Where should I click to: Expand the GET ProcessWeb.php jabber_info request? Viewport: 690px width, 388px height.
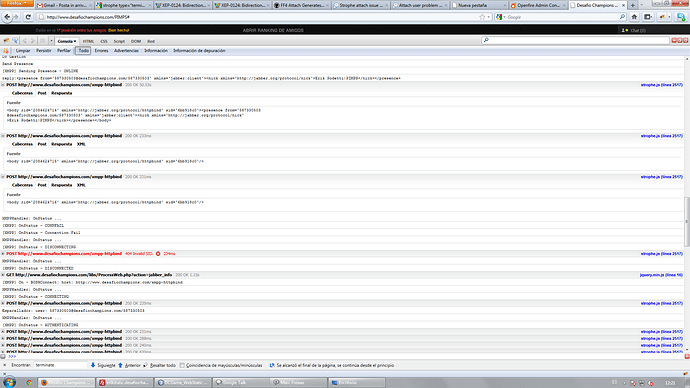3,275
